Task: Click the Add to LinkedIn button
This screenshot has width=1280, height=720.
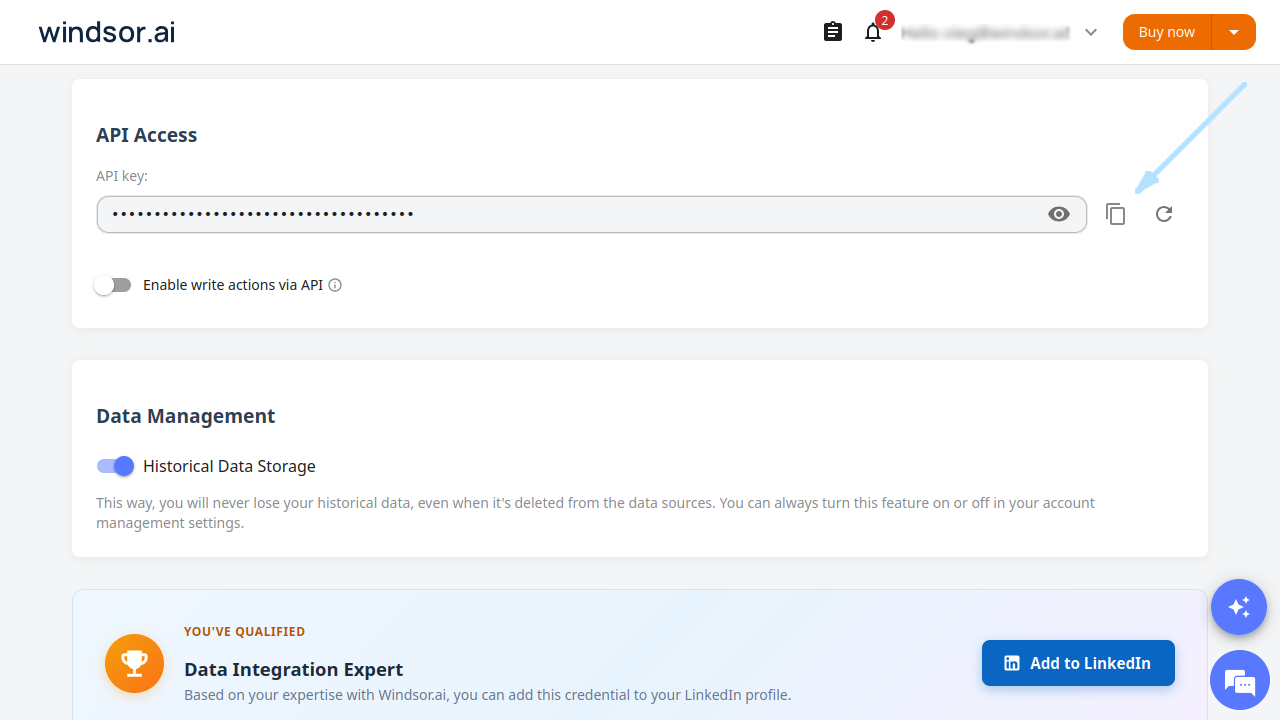Action: click(1078, 663)
